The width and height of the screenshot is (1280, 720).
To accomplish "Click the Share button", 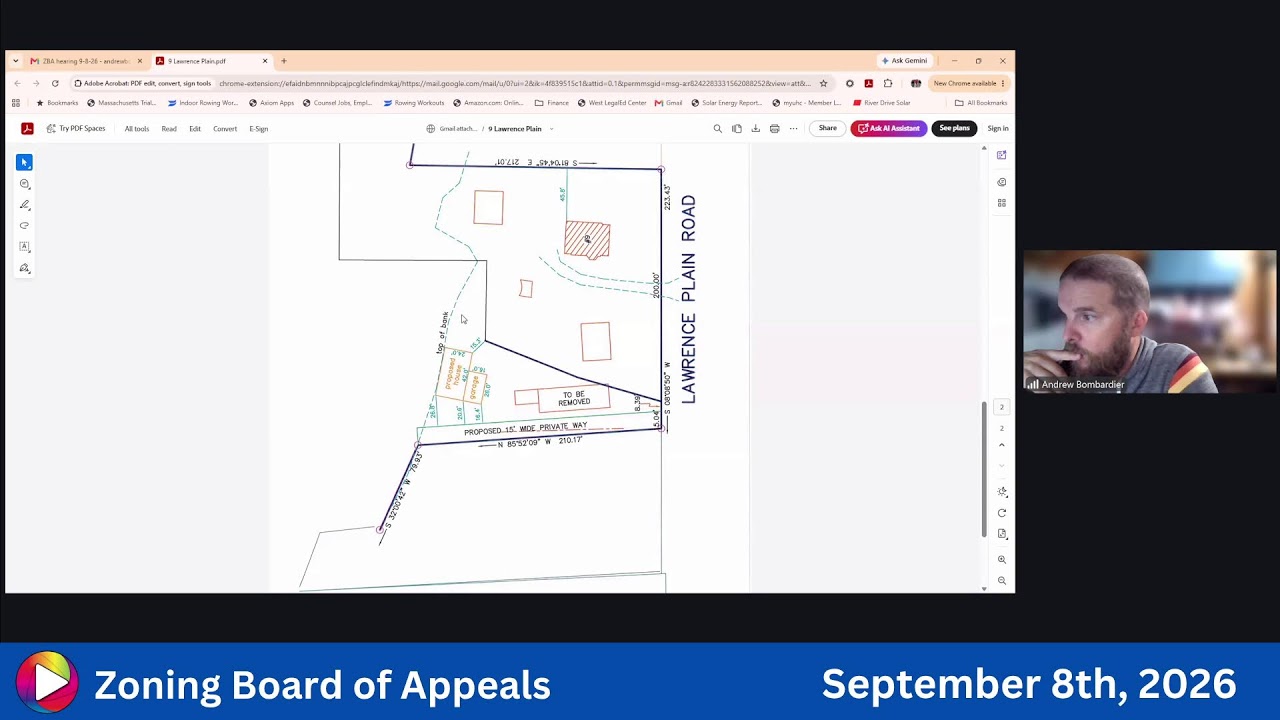I will tap(828, 128).
